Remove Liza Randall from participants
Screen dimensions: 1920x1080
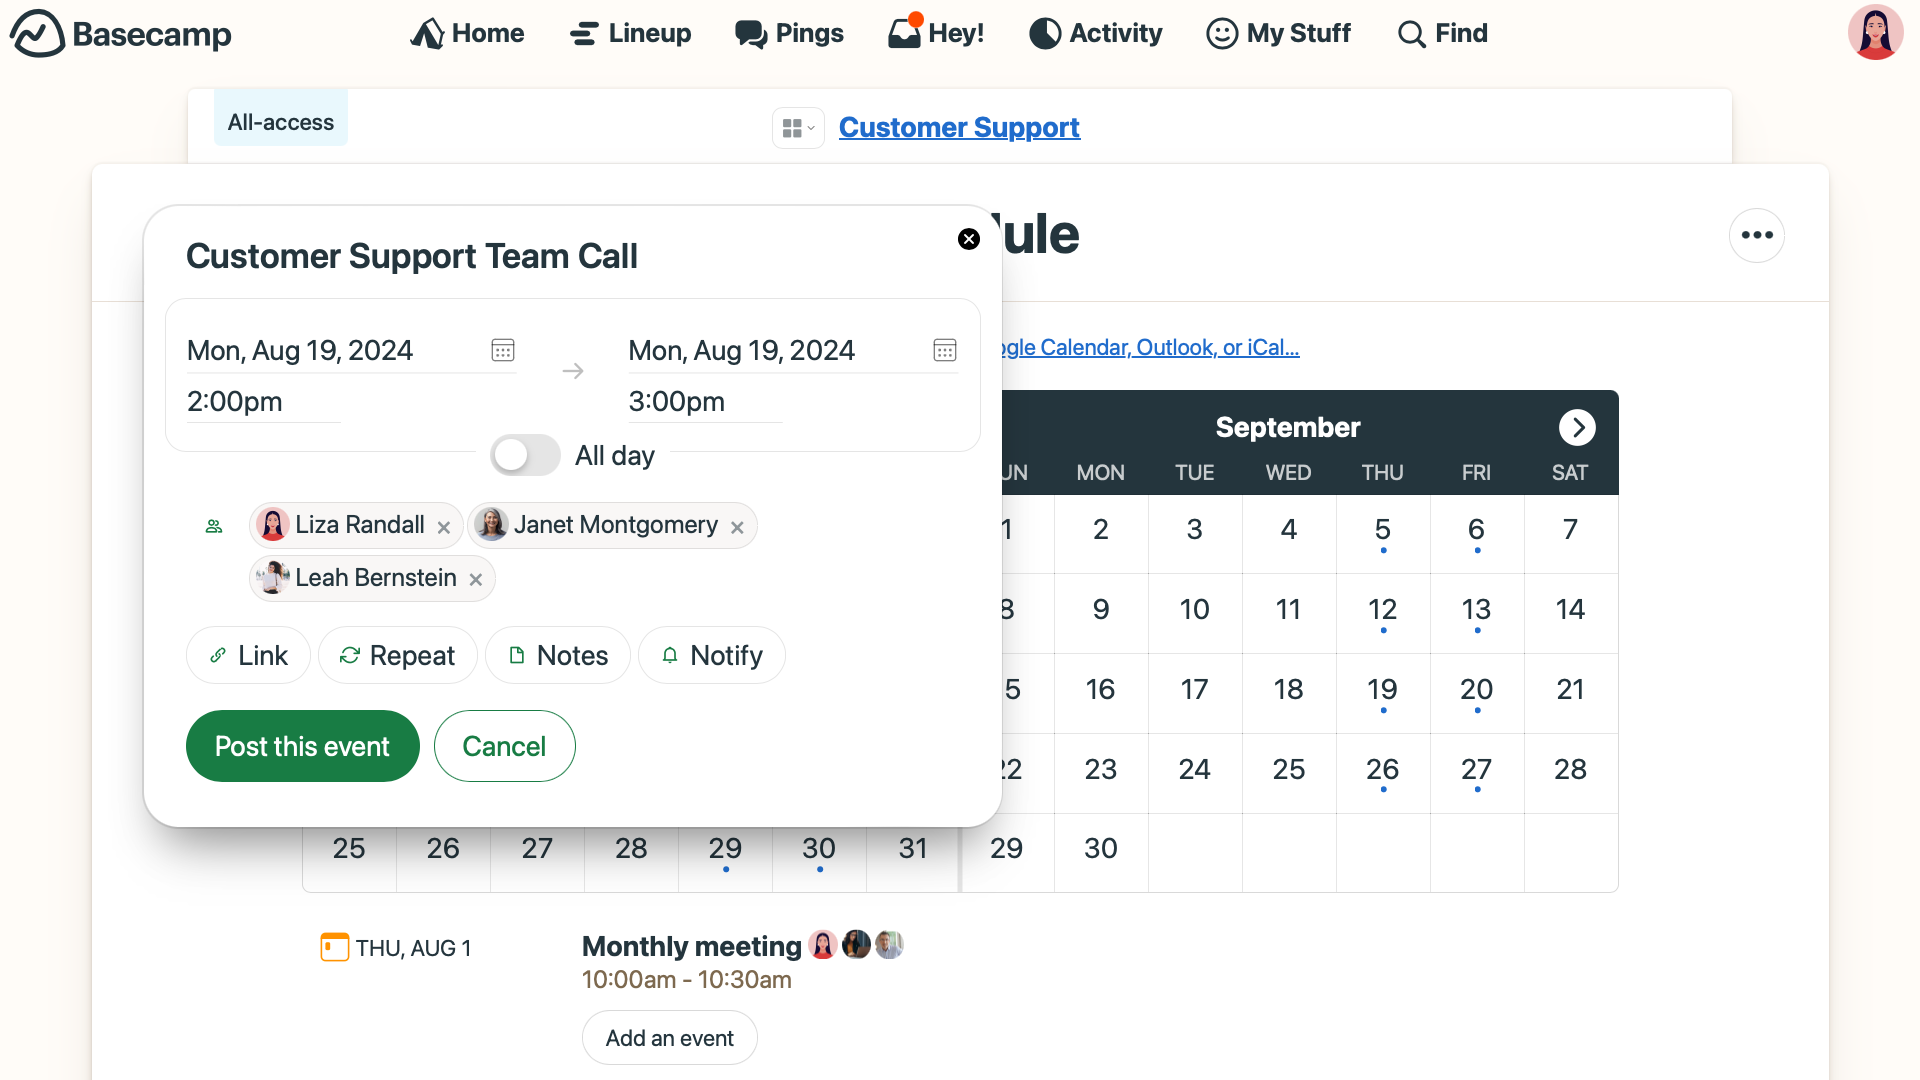coord(444,527)
